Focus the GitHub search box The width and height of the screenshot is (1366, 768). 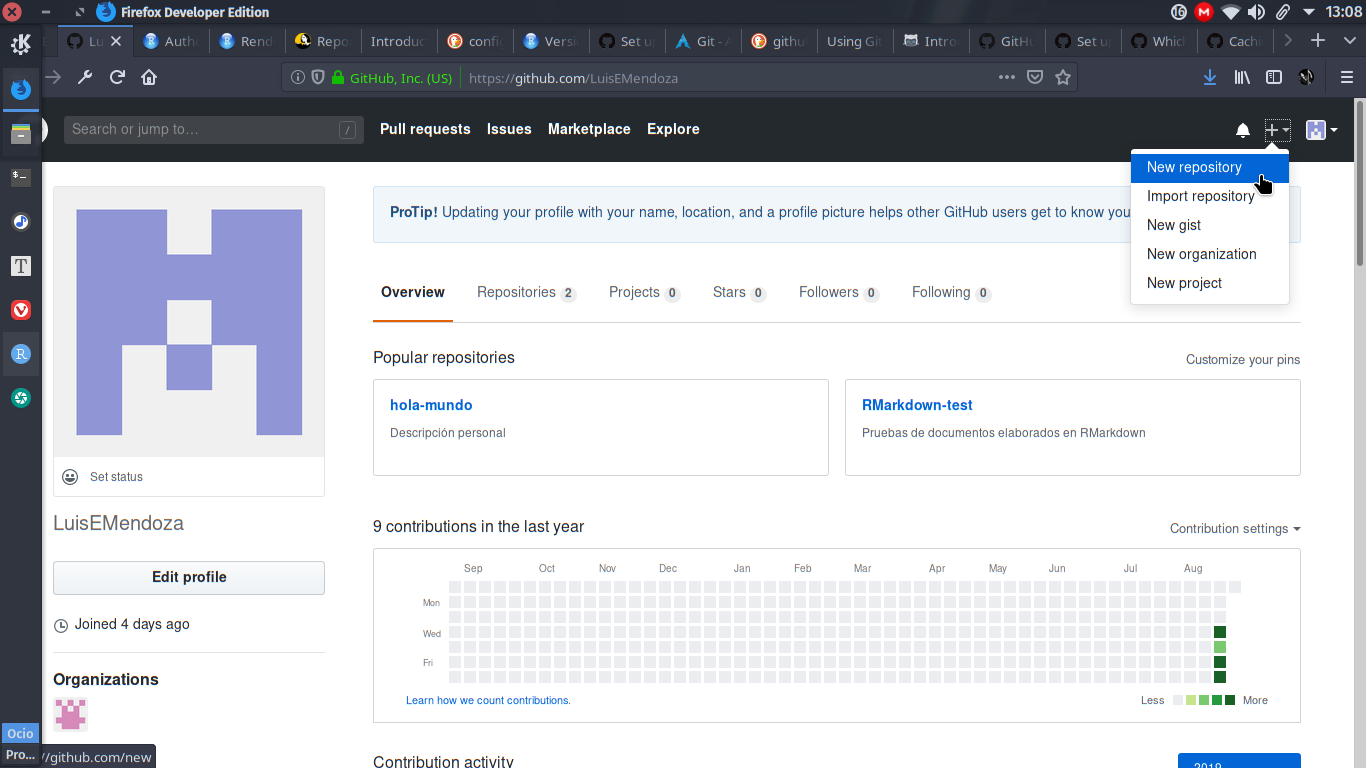pos(213,129)
